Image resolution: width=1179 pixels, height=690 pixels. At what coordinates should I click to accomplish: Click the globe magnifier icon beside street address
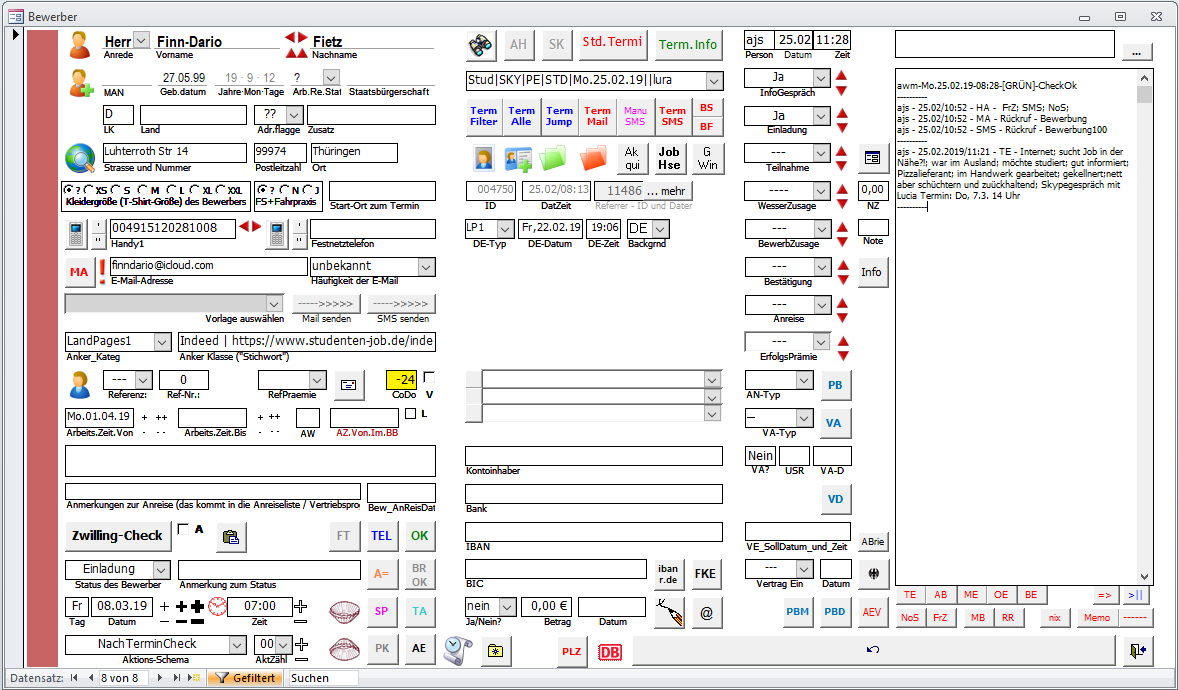(80, 157)
